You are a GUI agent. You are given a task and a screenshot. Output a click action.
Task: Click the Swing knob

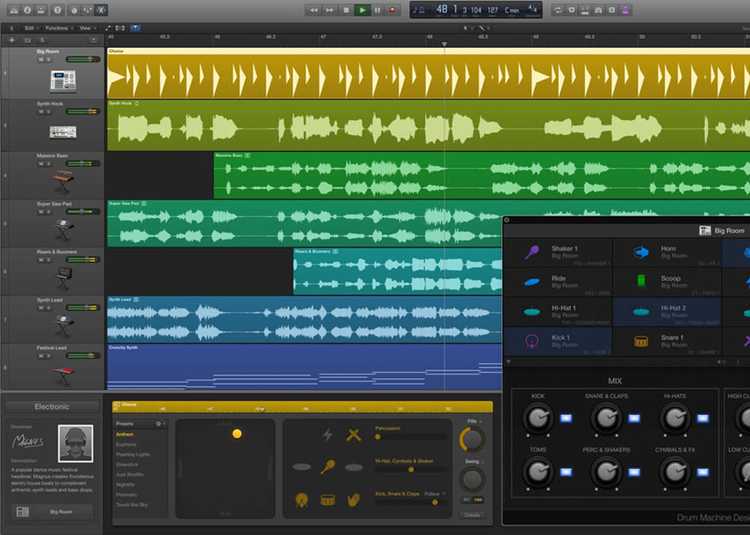(x=472, y=479)
